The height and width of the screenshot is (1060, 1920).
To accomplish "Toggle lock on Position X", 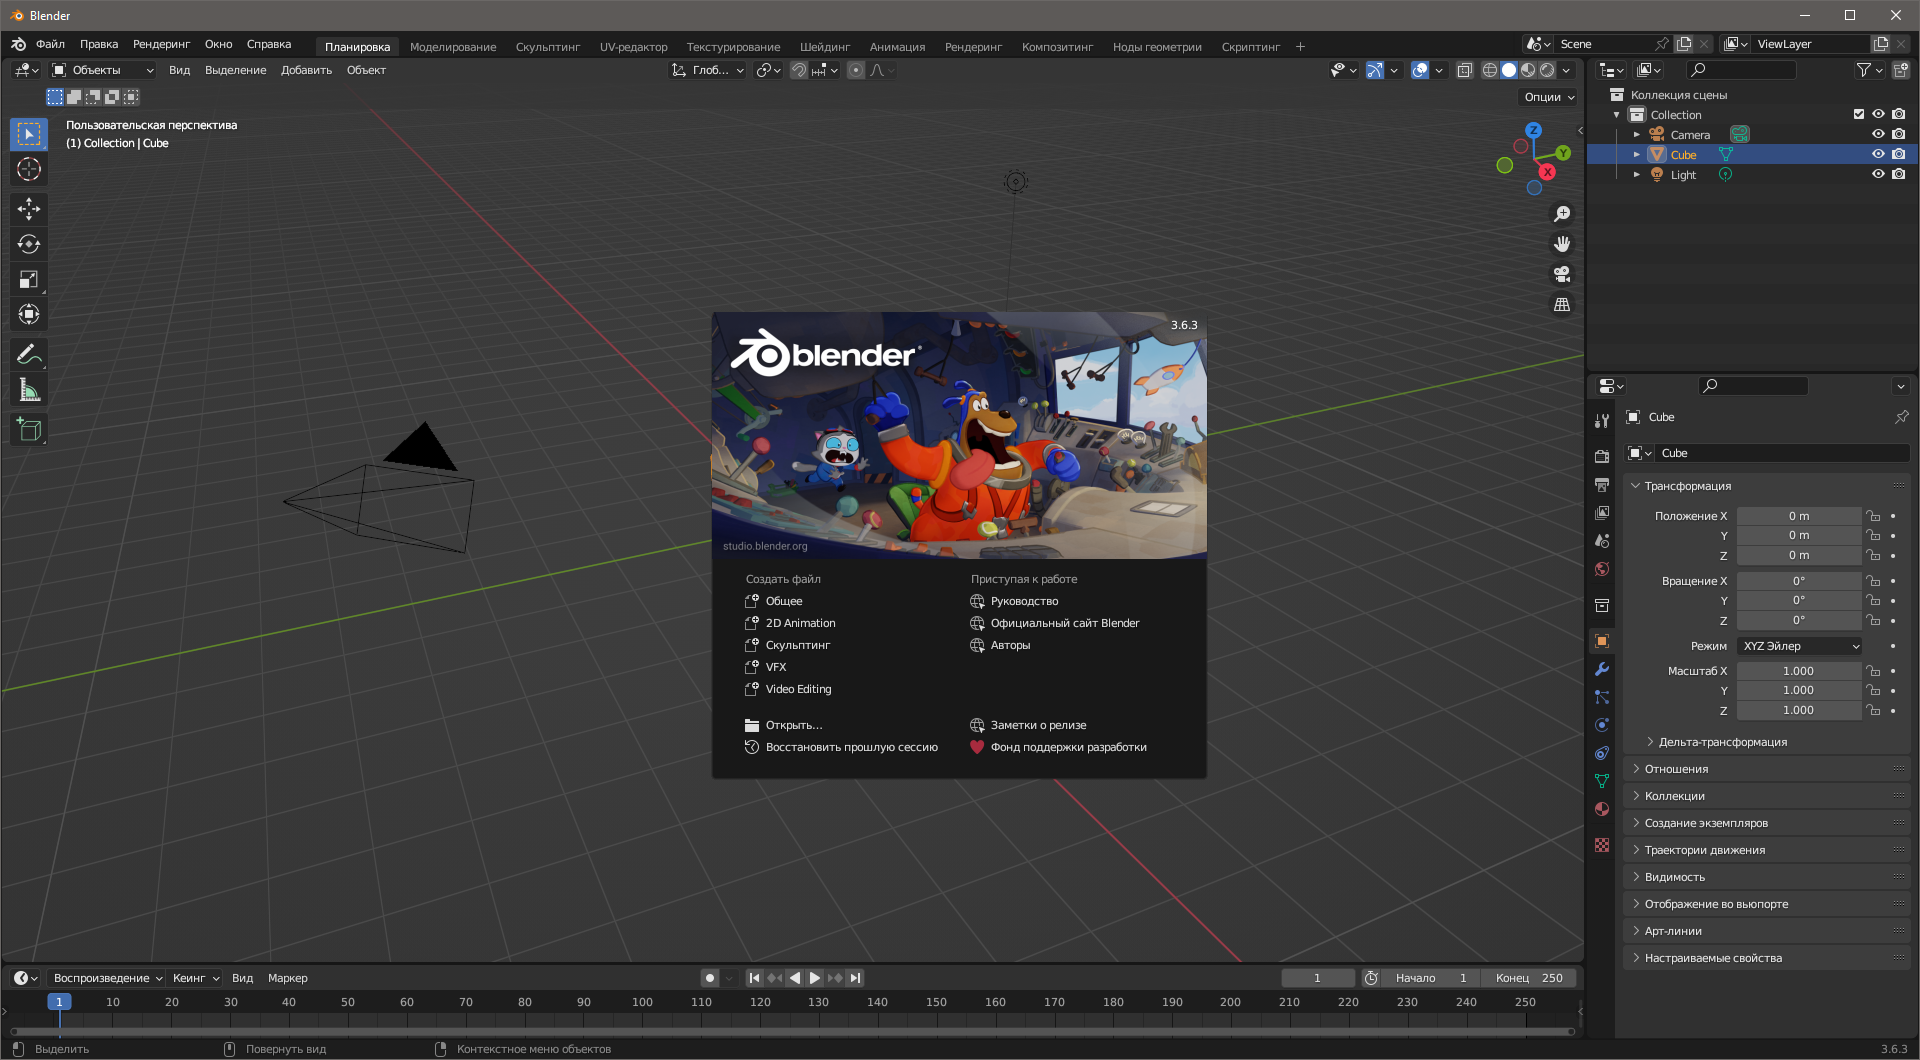I will pyautogui.click(x=1873, y=516).
